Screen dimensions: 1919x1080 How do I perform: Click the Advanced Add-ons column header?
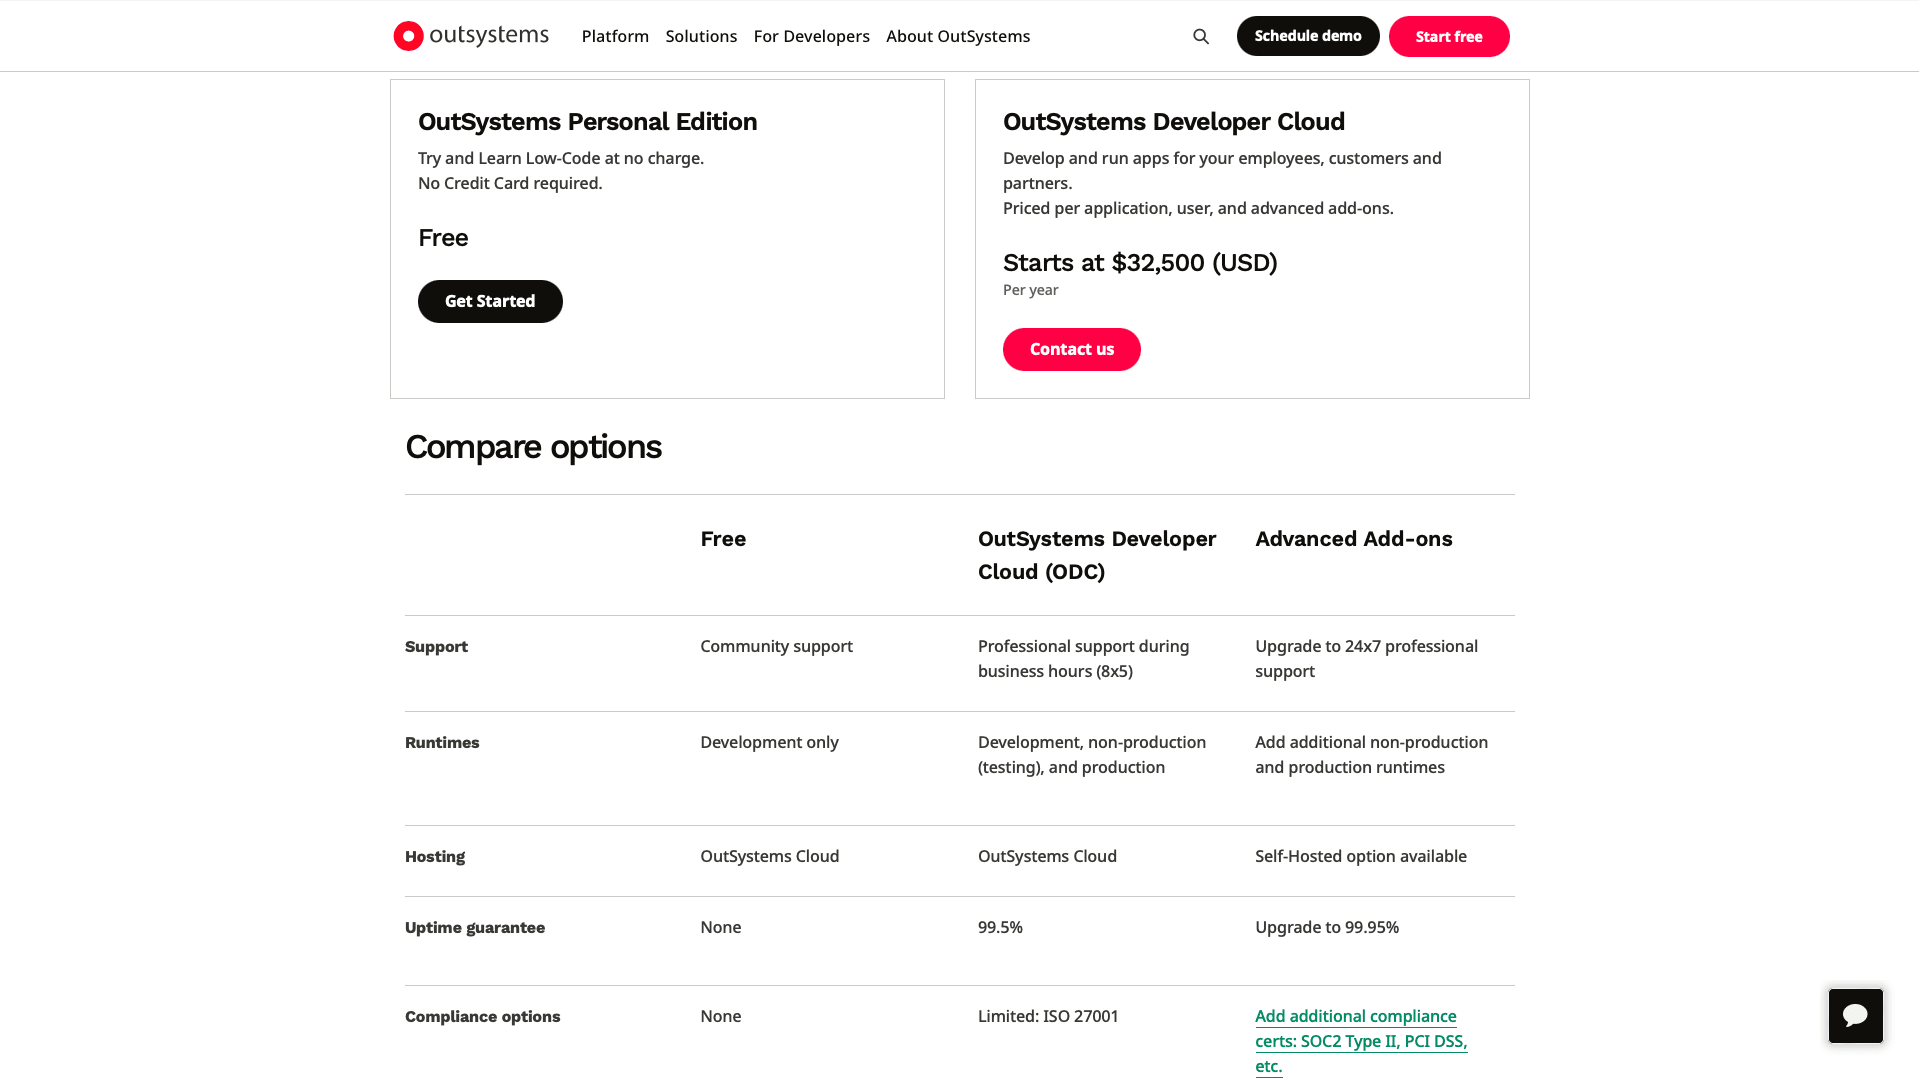coord(1354,539)
